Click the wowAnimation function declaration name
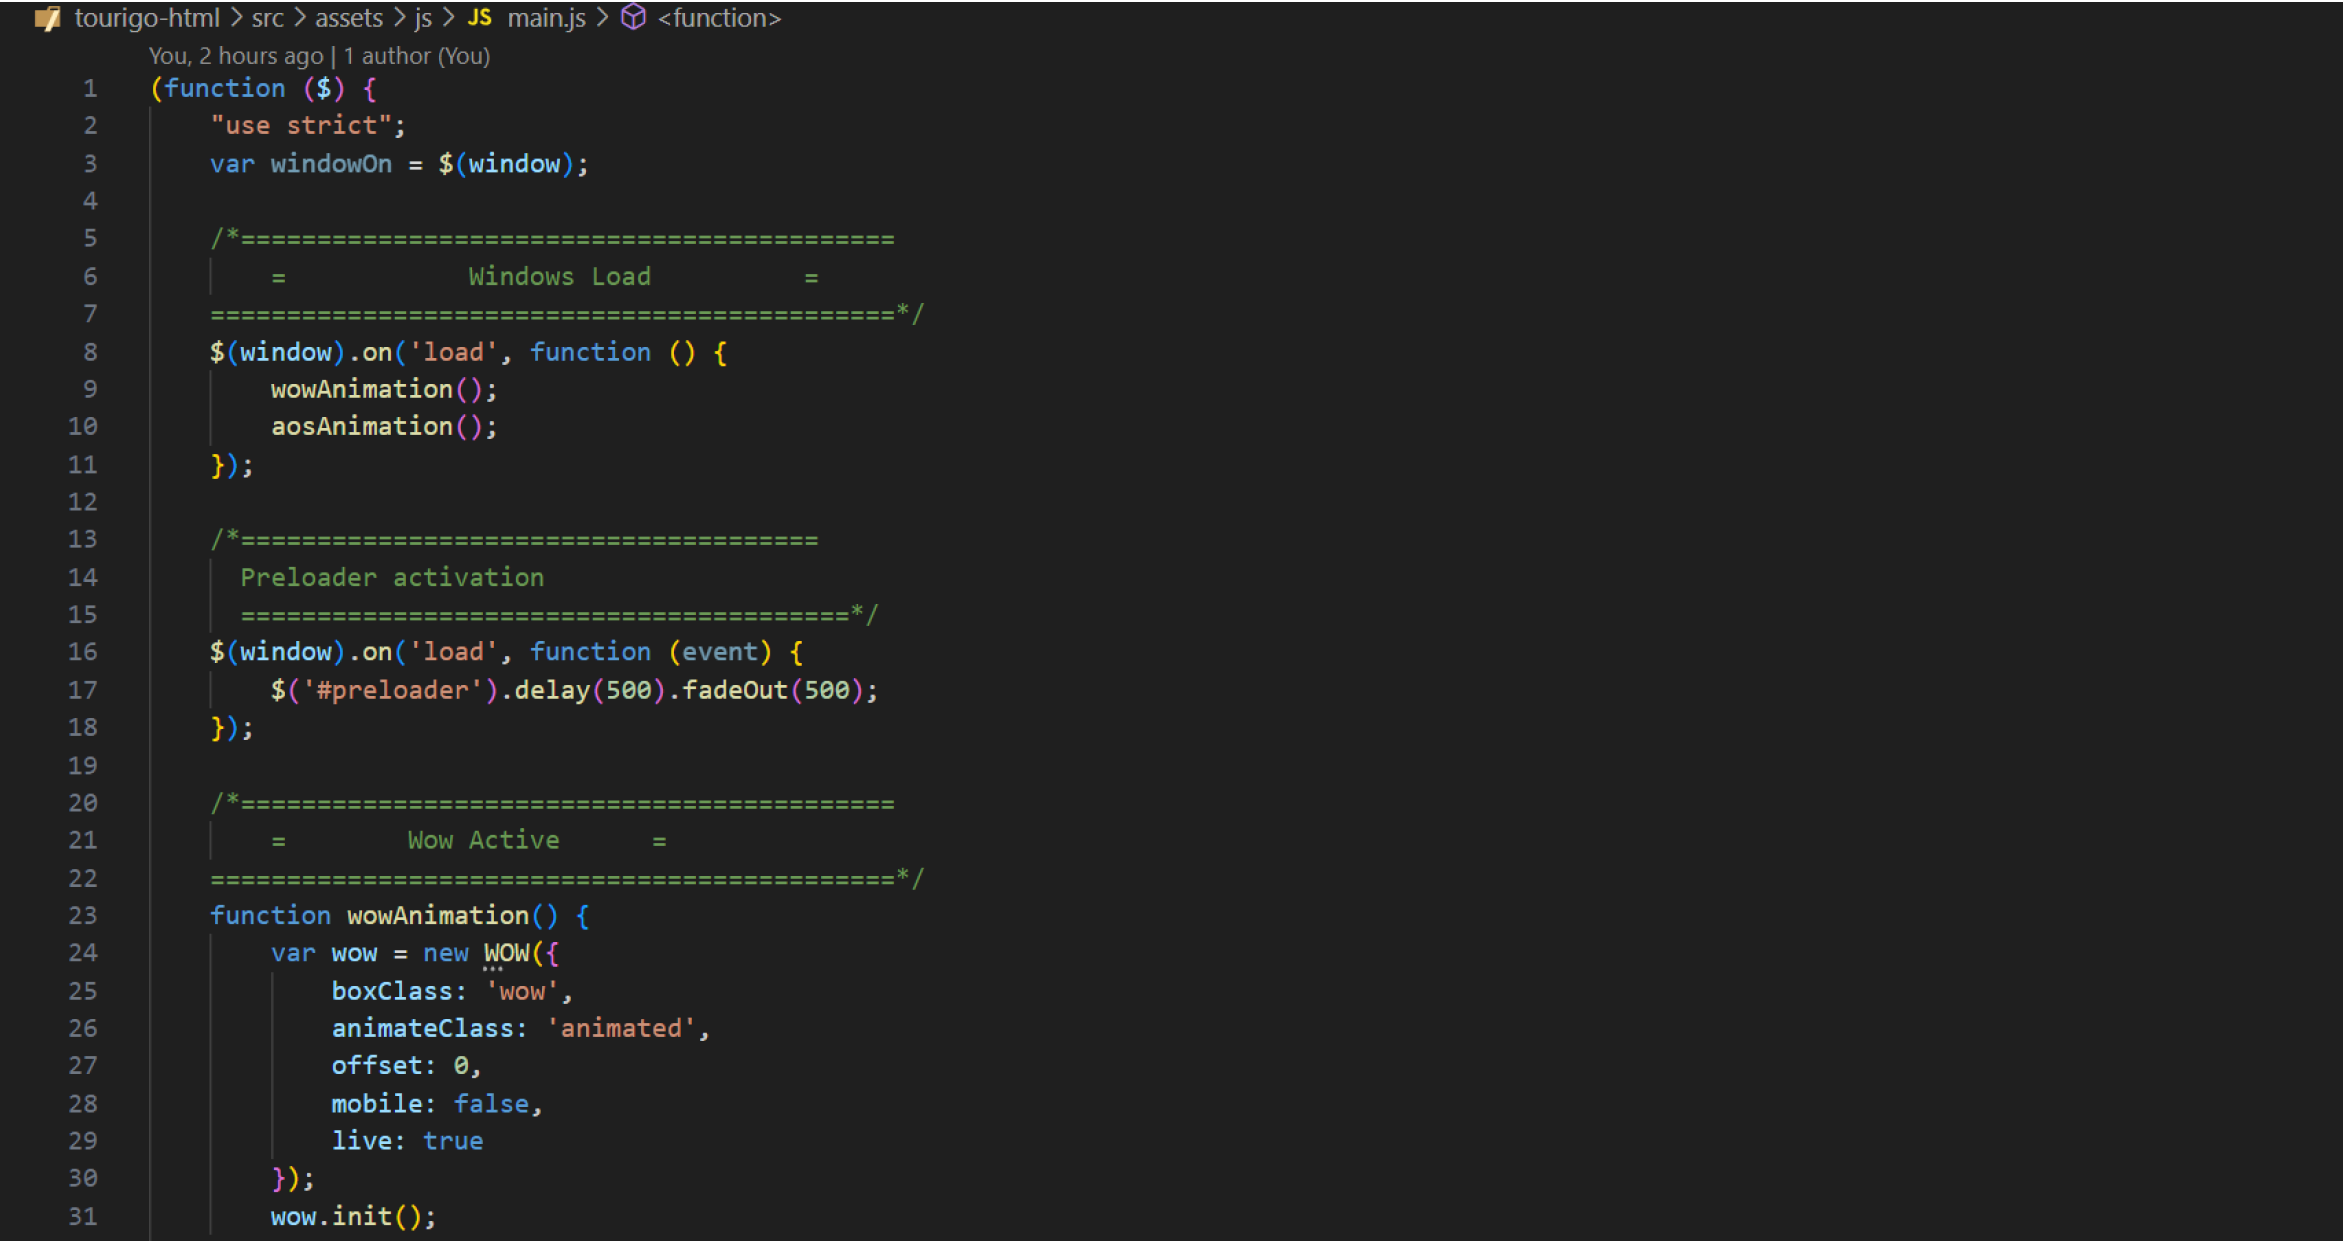Viewport: 2343px width, 1241px height. coord(438,915)
